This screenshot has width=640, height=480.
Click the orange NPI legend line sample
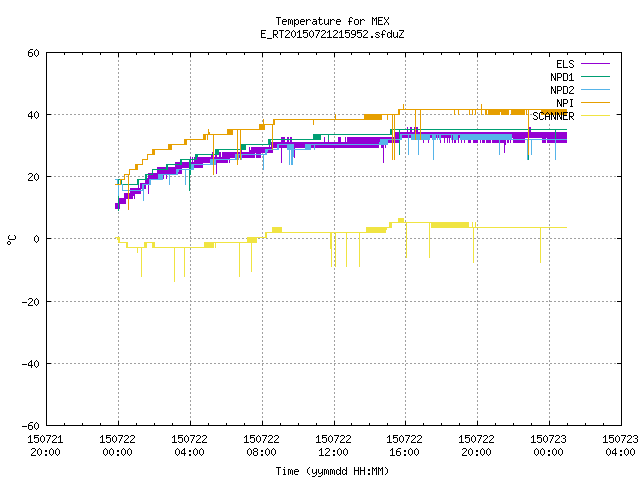[595, 102]
